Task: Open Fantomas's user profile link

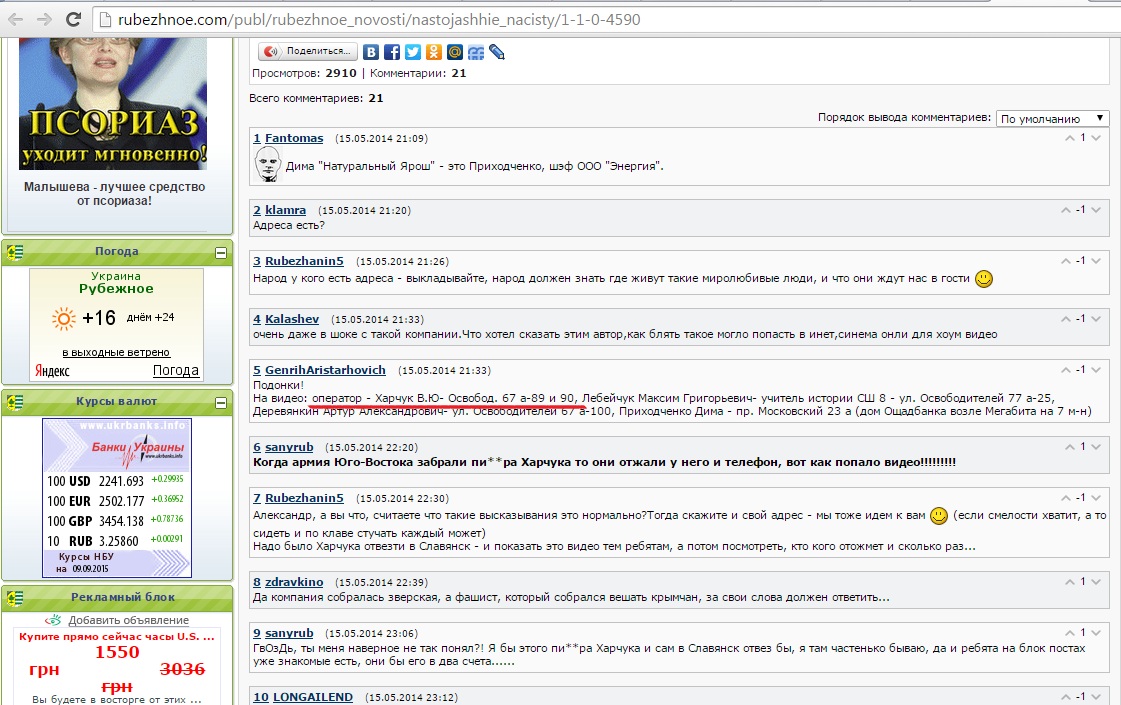Action: coord(294,138)
